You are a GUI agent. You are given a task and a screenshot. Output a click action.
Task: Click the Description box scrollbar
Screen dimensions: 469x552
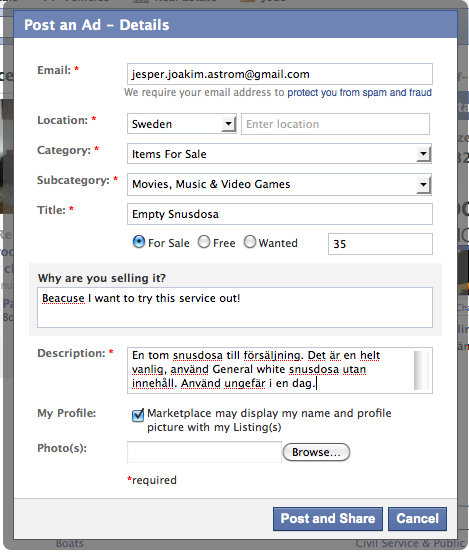coord(421,370)
